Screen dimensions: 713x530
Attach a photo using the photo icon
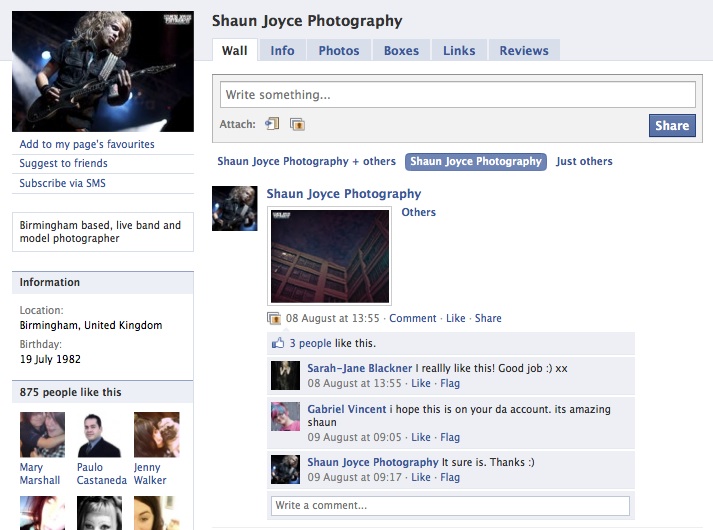point(297,124)
